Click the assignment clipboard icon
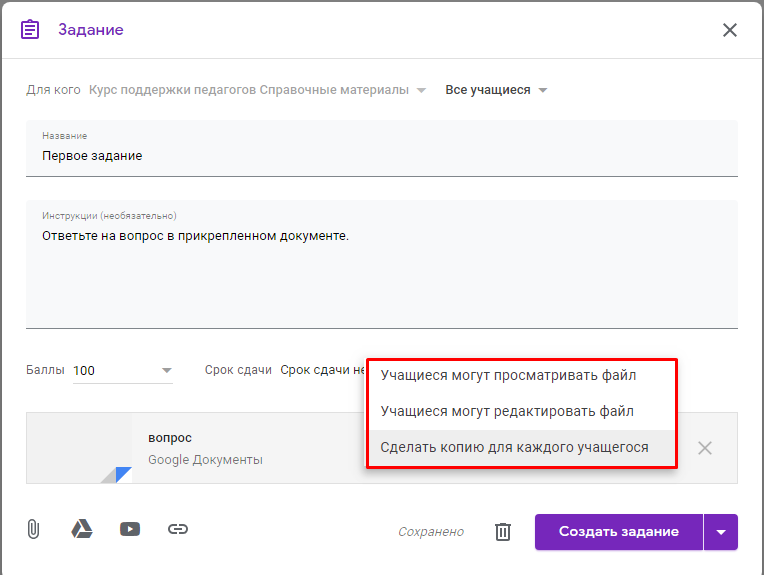The height and width of the screenshot is (575, 764). click(30, 29)
